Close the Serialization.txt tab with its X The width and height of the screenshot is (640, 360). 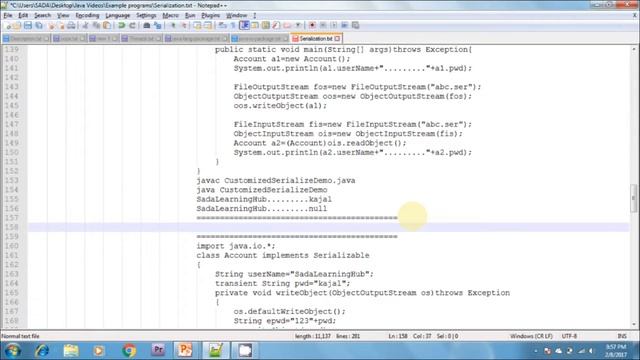tap(337, 39)
